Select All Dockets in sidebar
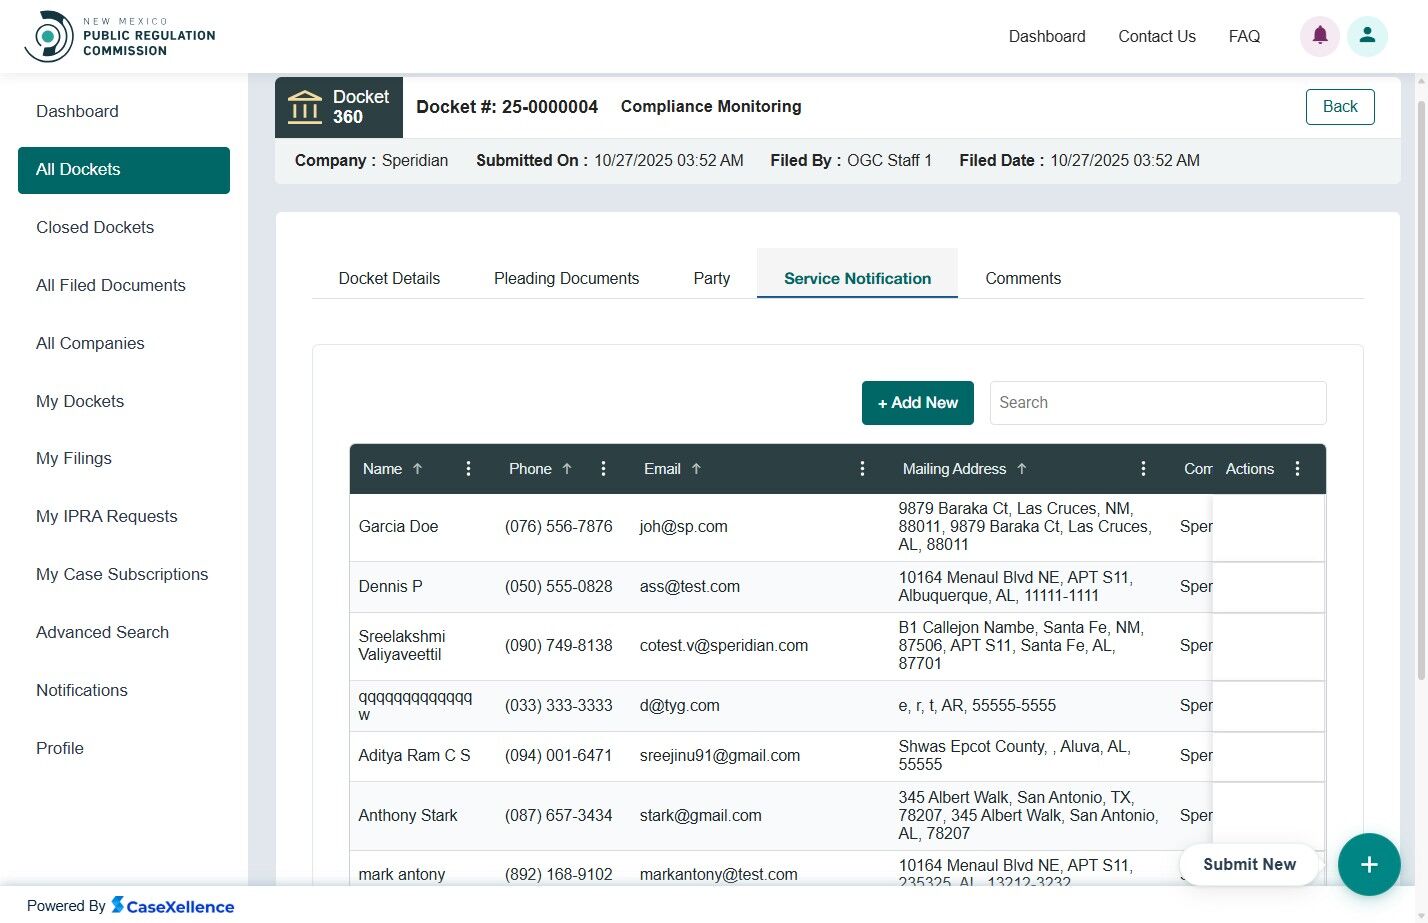This screenshot has width=1428, height=923. (124, 170)
